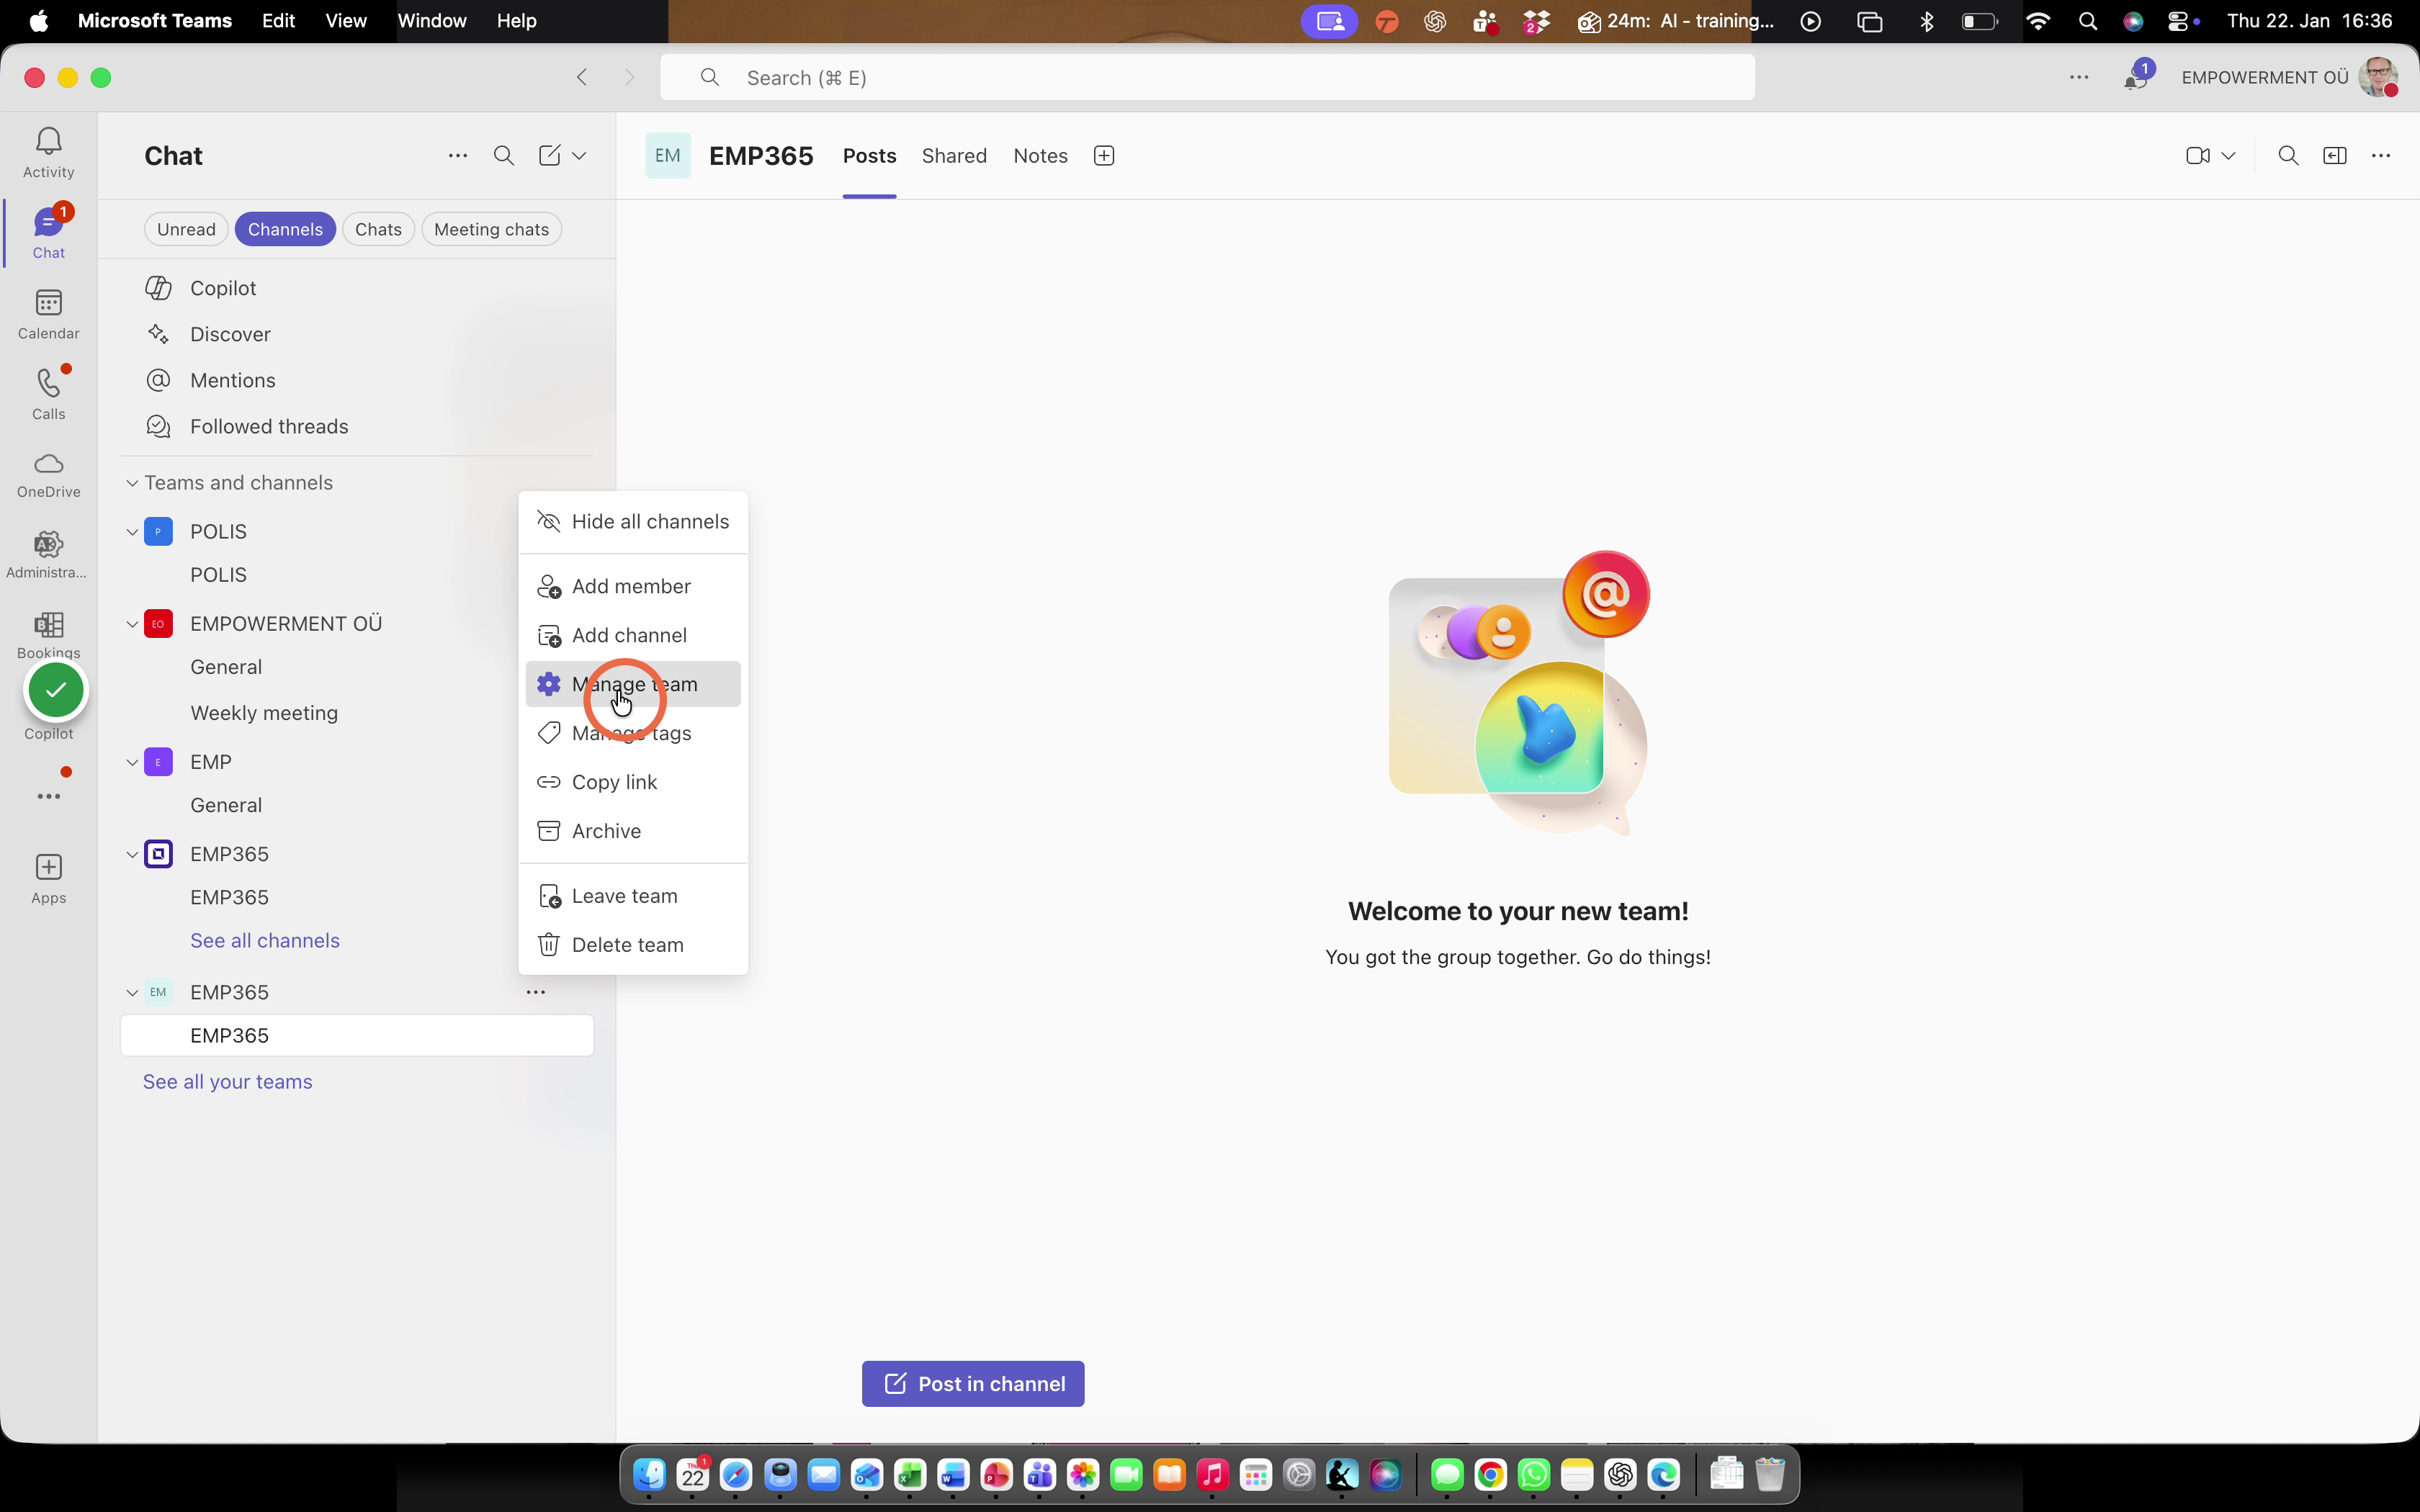Image resolution: width=2420 pixels, height=1512 pixels.
Task: Open Finder from the Dock
Action: tap(650, 1474)
